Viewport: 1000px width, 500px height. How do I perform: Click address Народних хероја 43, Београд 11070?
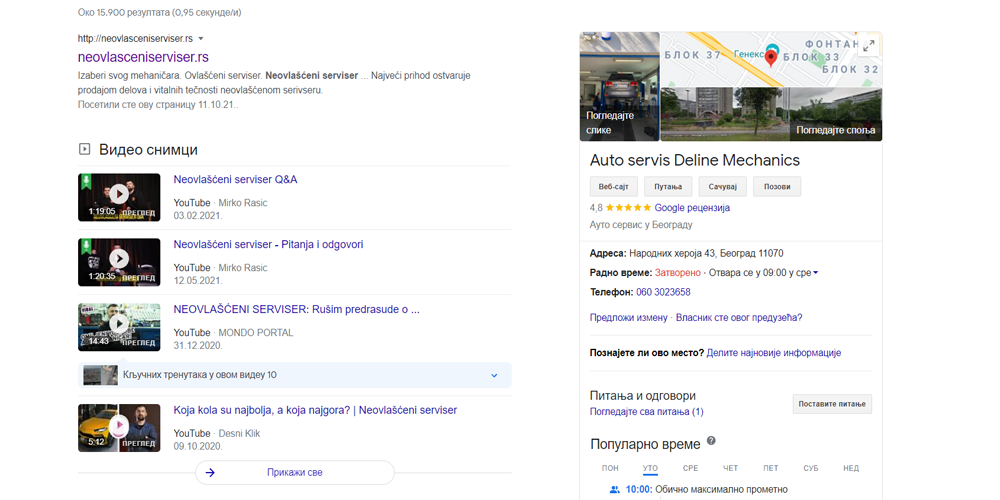pyautogui.click(x=707, y=253)
